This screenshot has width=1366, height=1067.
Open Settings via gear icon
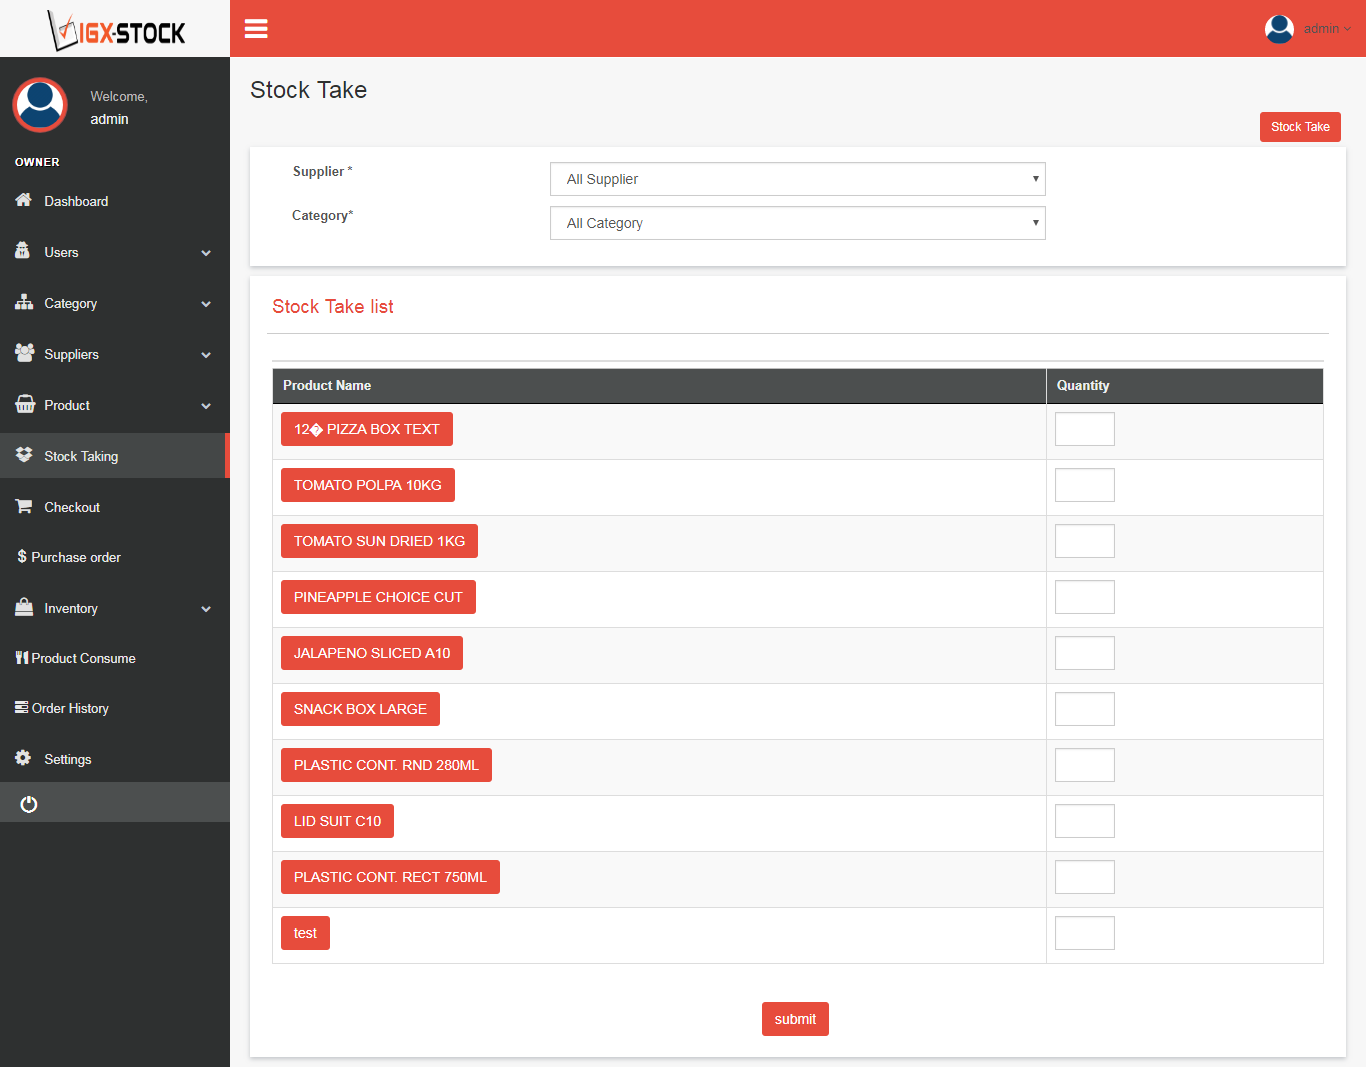point(23,758)
